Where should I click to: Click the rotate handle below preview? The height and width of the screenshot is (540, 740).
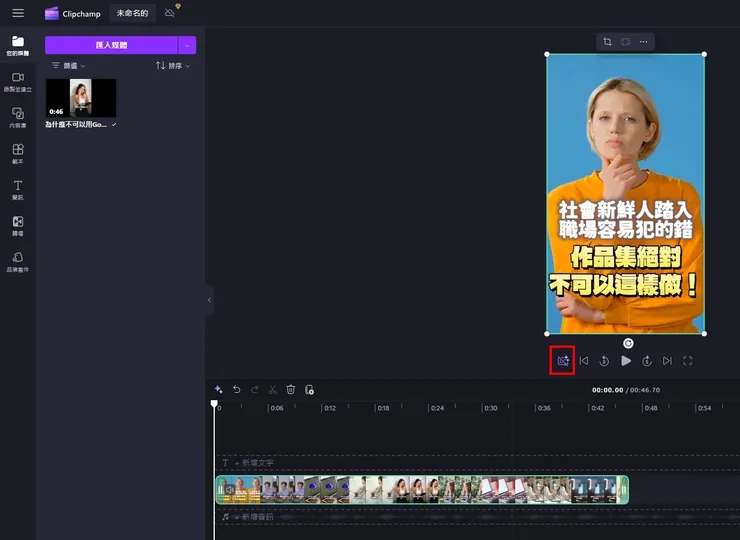coord(628,343)
